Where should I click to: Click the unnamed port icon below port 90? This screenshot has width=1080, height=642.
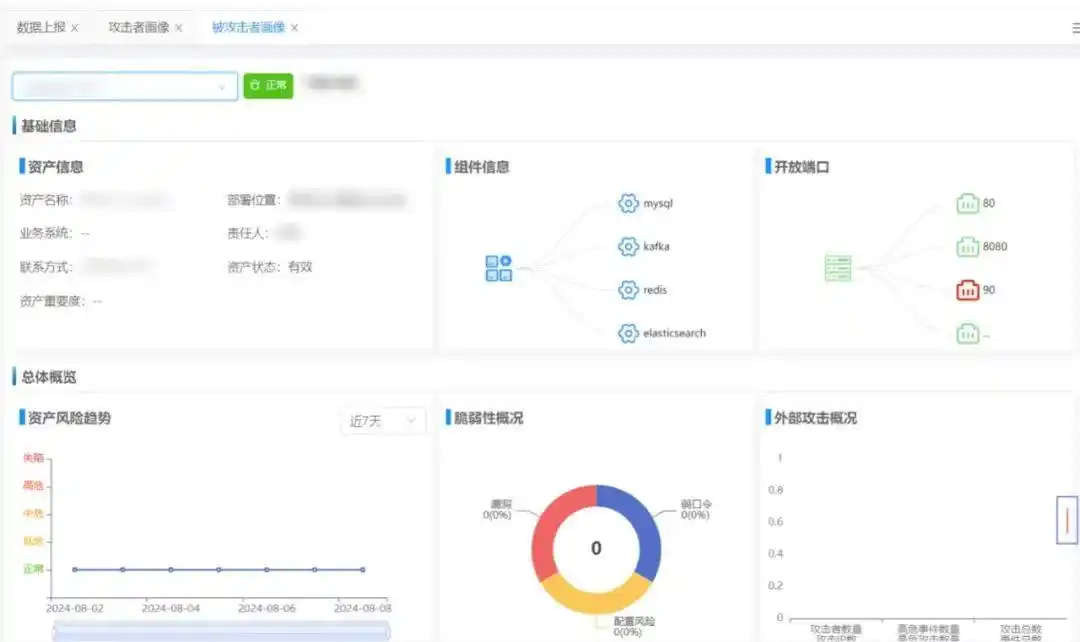pyautogui.click(x=968, y=333)
